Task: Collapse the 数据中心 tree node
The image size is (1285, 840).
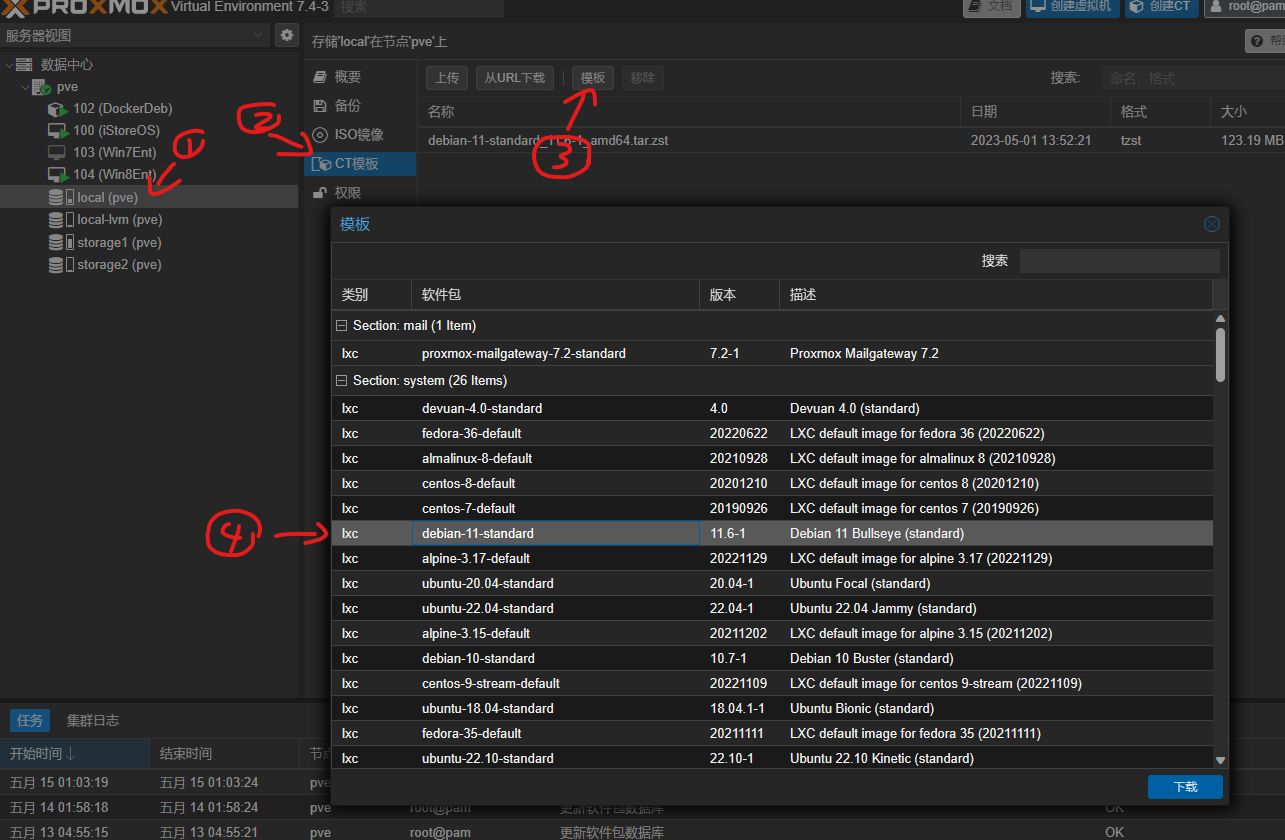Action: pos(8,64)
